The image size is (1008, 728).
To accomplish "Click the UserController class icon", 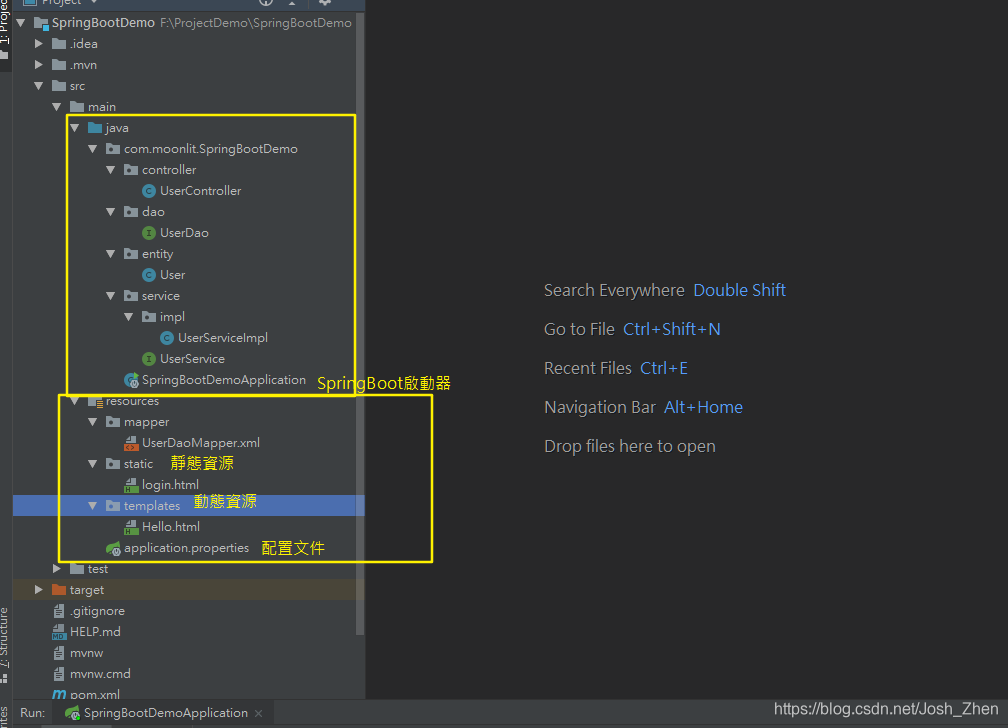I will coord(148,191).
